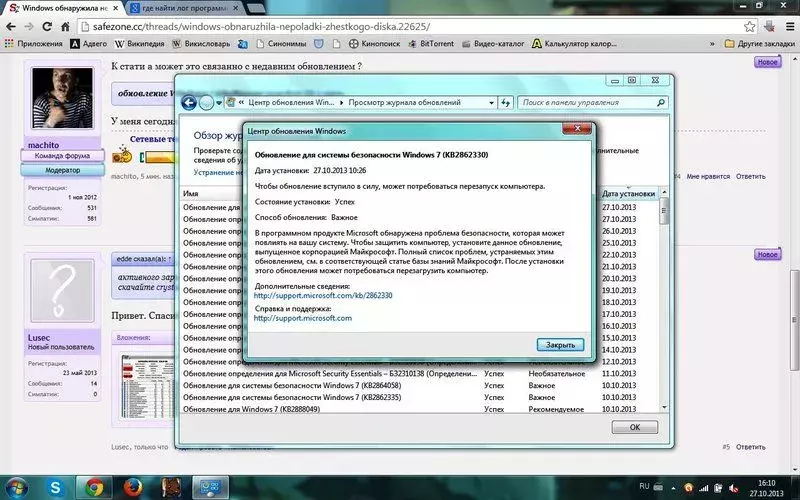Click the search magnifier icon in the control panel
The width and height of the screenshot is (800, 500).
click(x=661, y=103)
